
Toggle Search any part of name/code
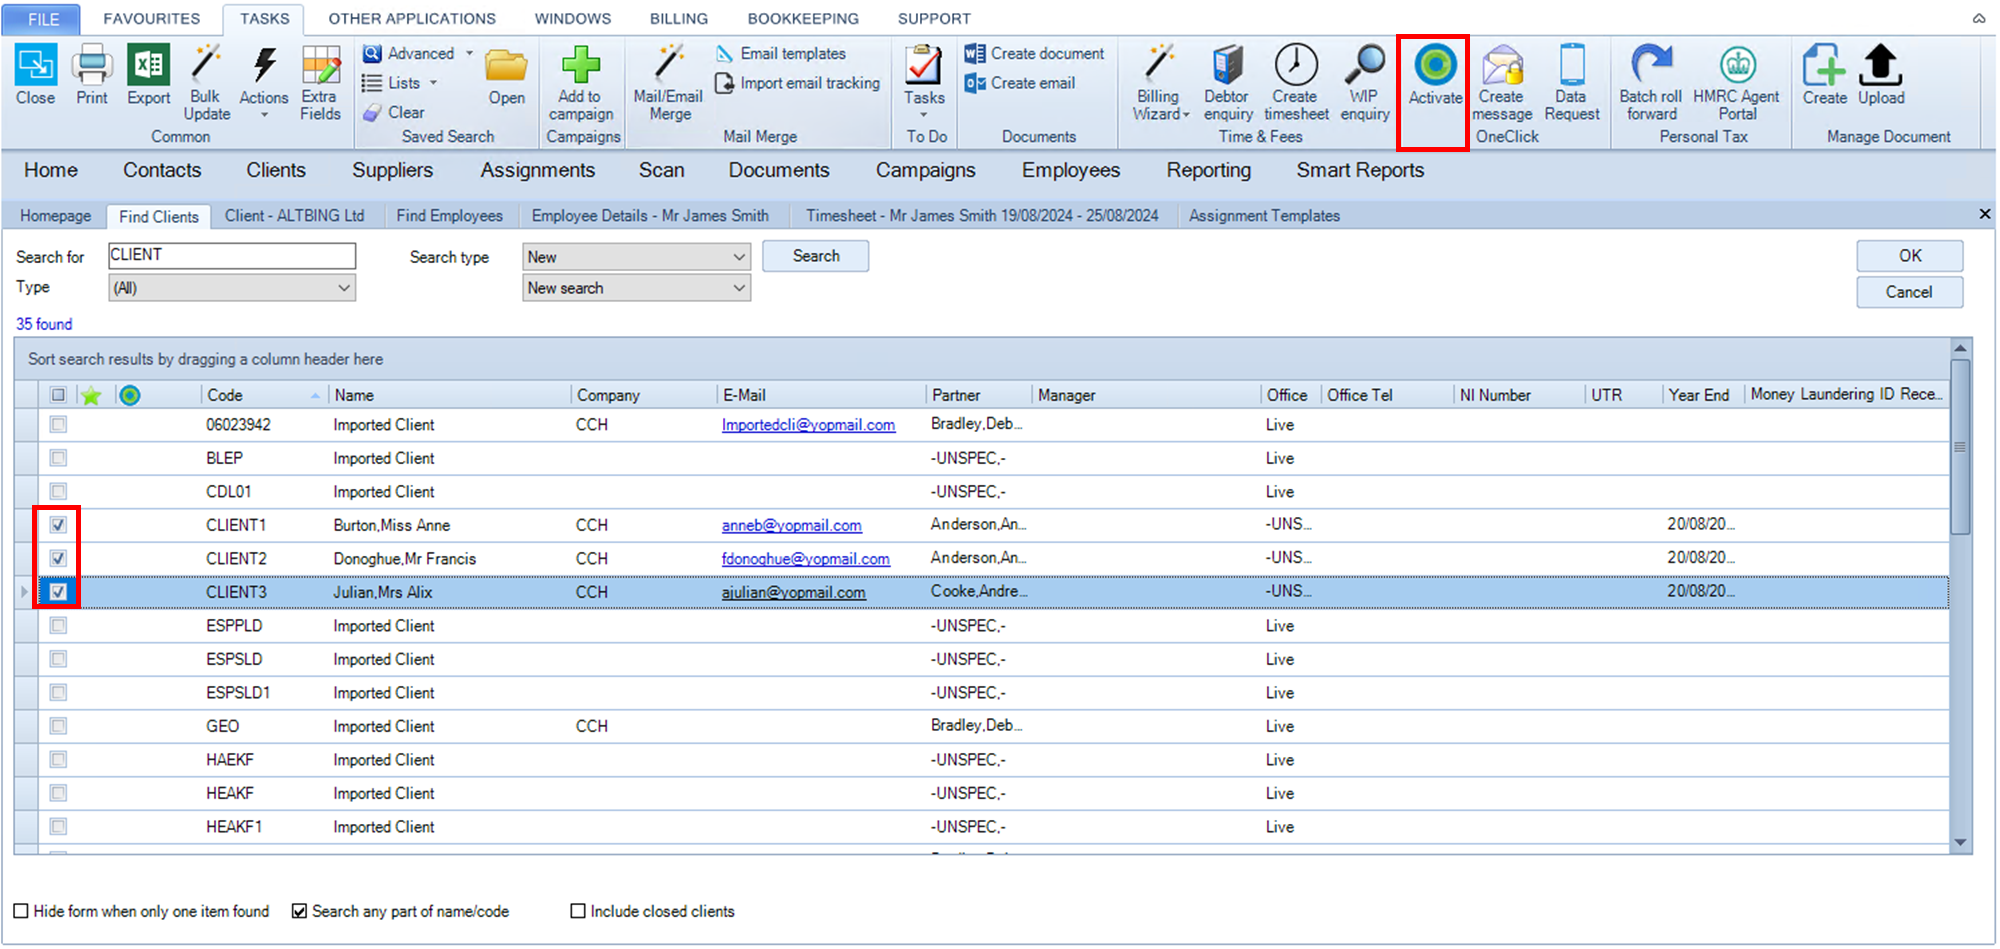tap(299, 911)
